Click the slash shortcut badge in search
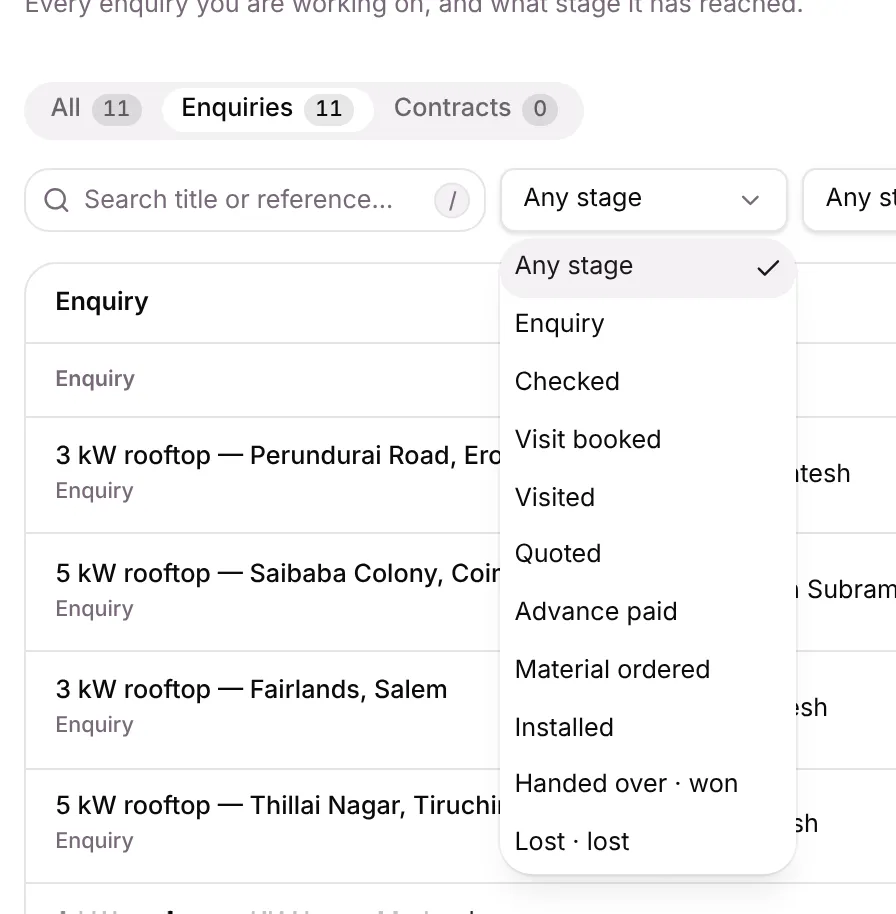This screenshot has height=914, width=896. pyautogui.click(x=452, y=201)
